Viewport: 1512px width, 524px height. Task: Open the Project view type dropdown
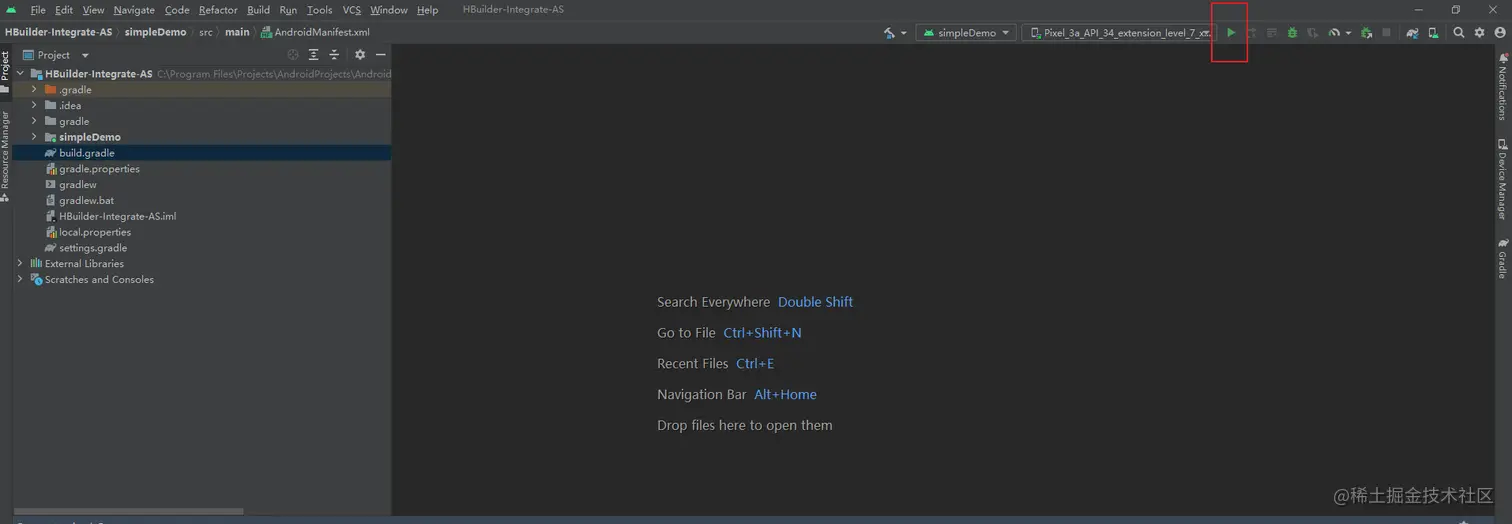(x=56, y=55)
